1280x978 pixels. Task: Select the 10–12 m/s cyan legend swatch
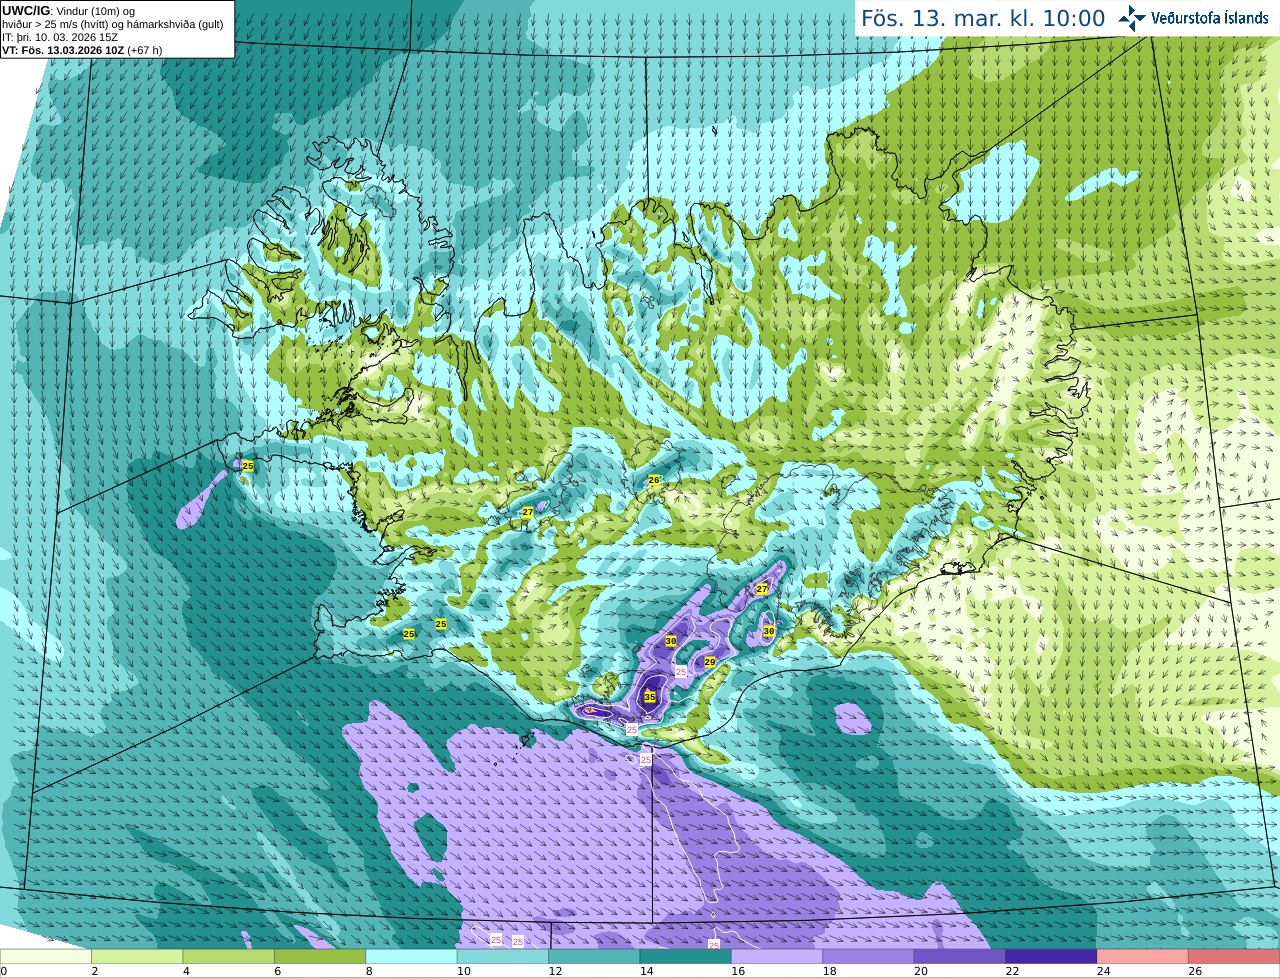coord(503,957)
